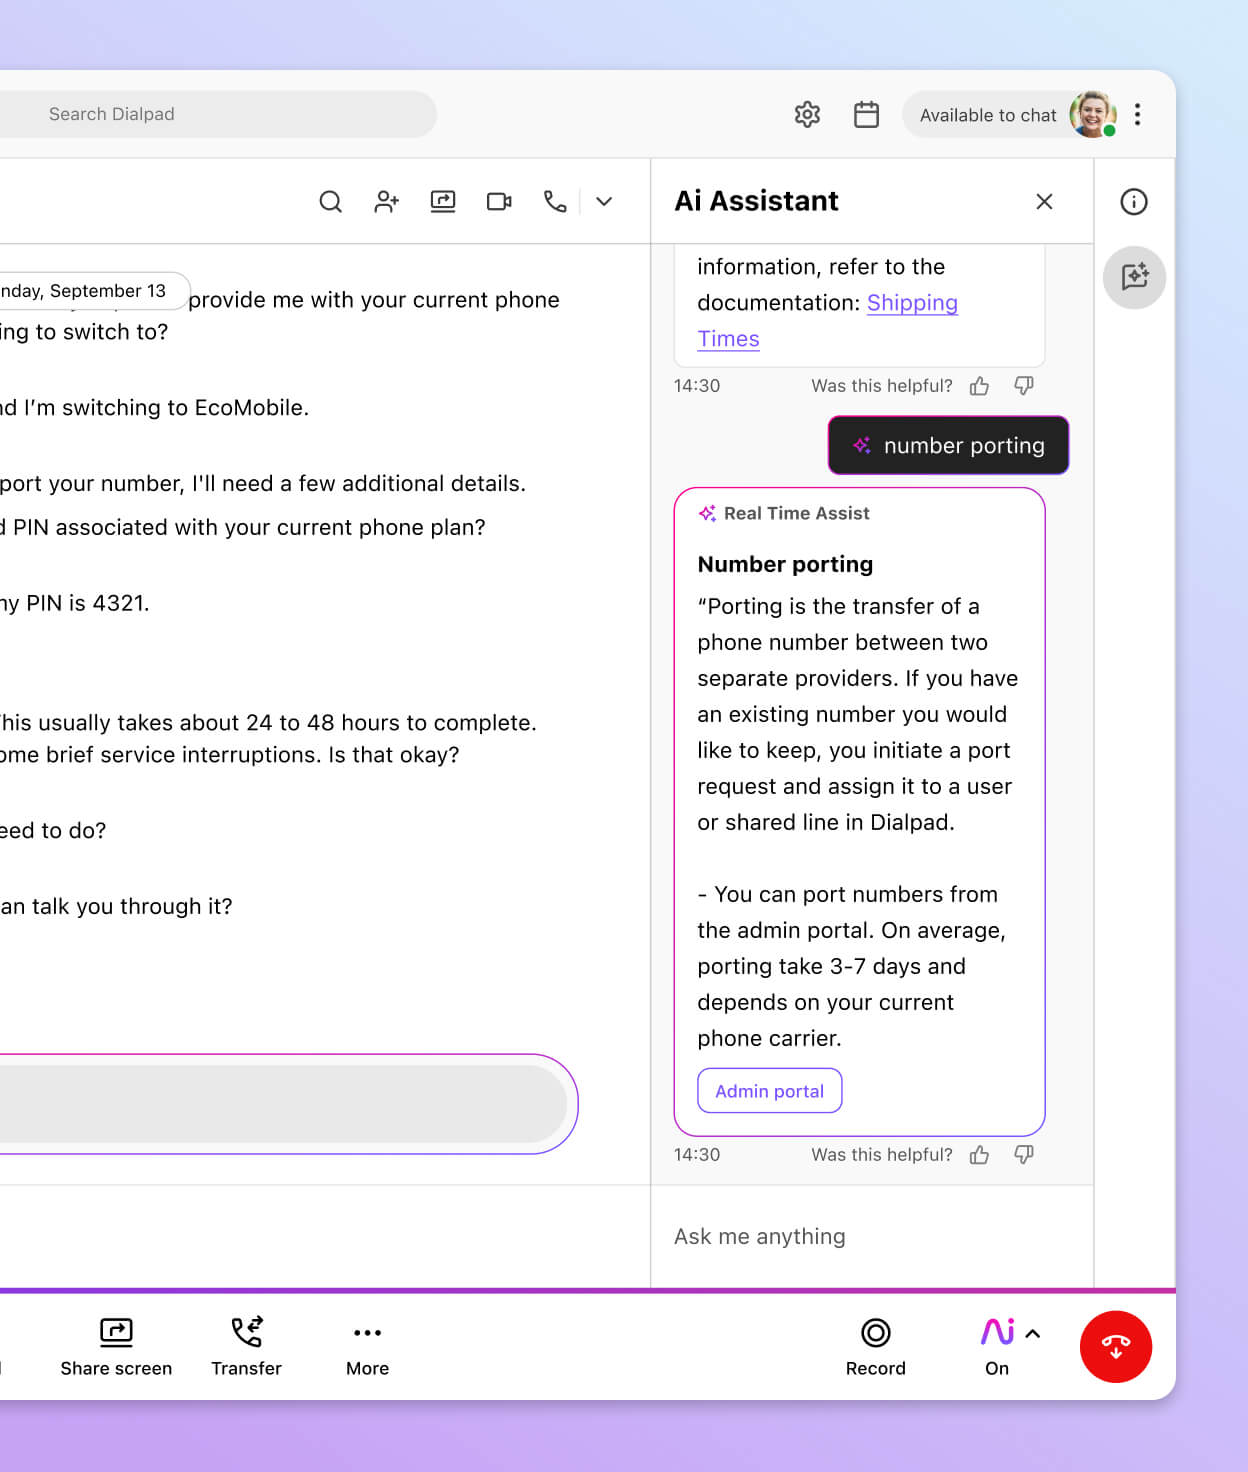This screenshot has height=1472, width=1248.
Task: Open the Ai Assistant sidebar icon
Action: click(1133, 277)
